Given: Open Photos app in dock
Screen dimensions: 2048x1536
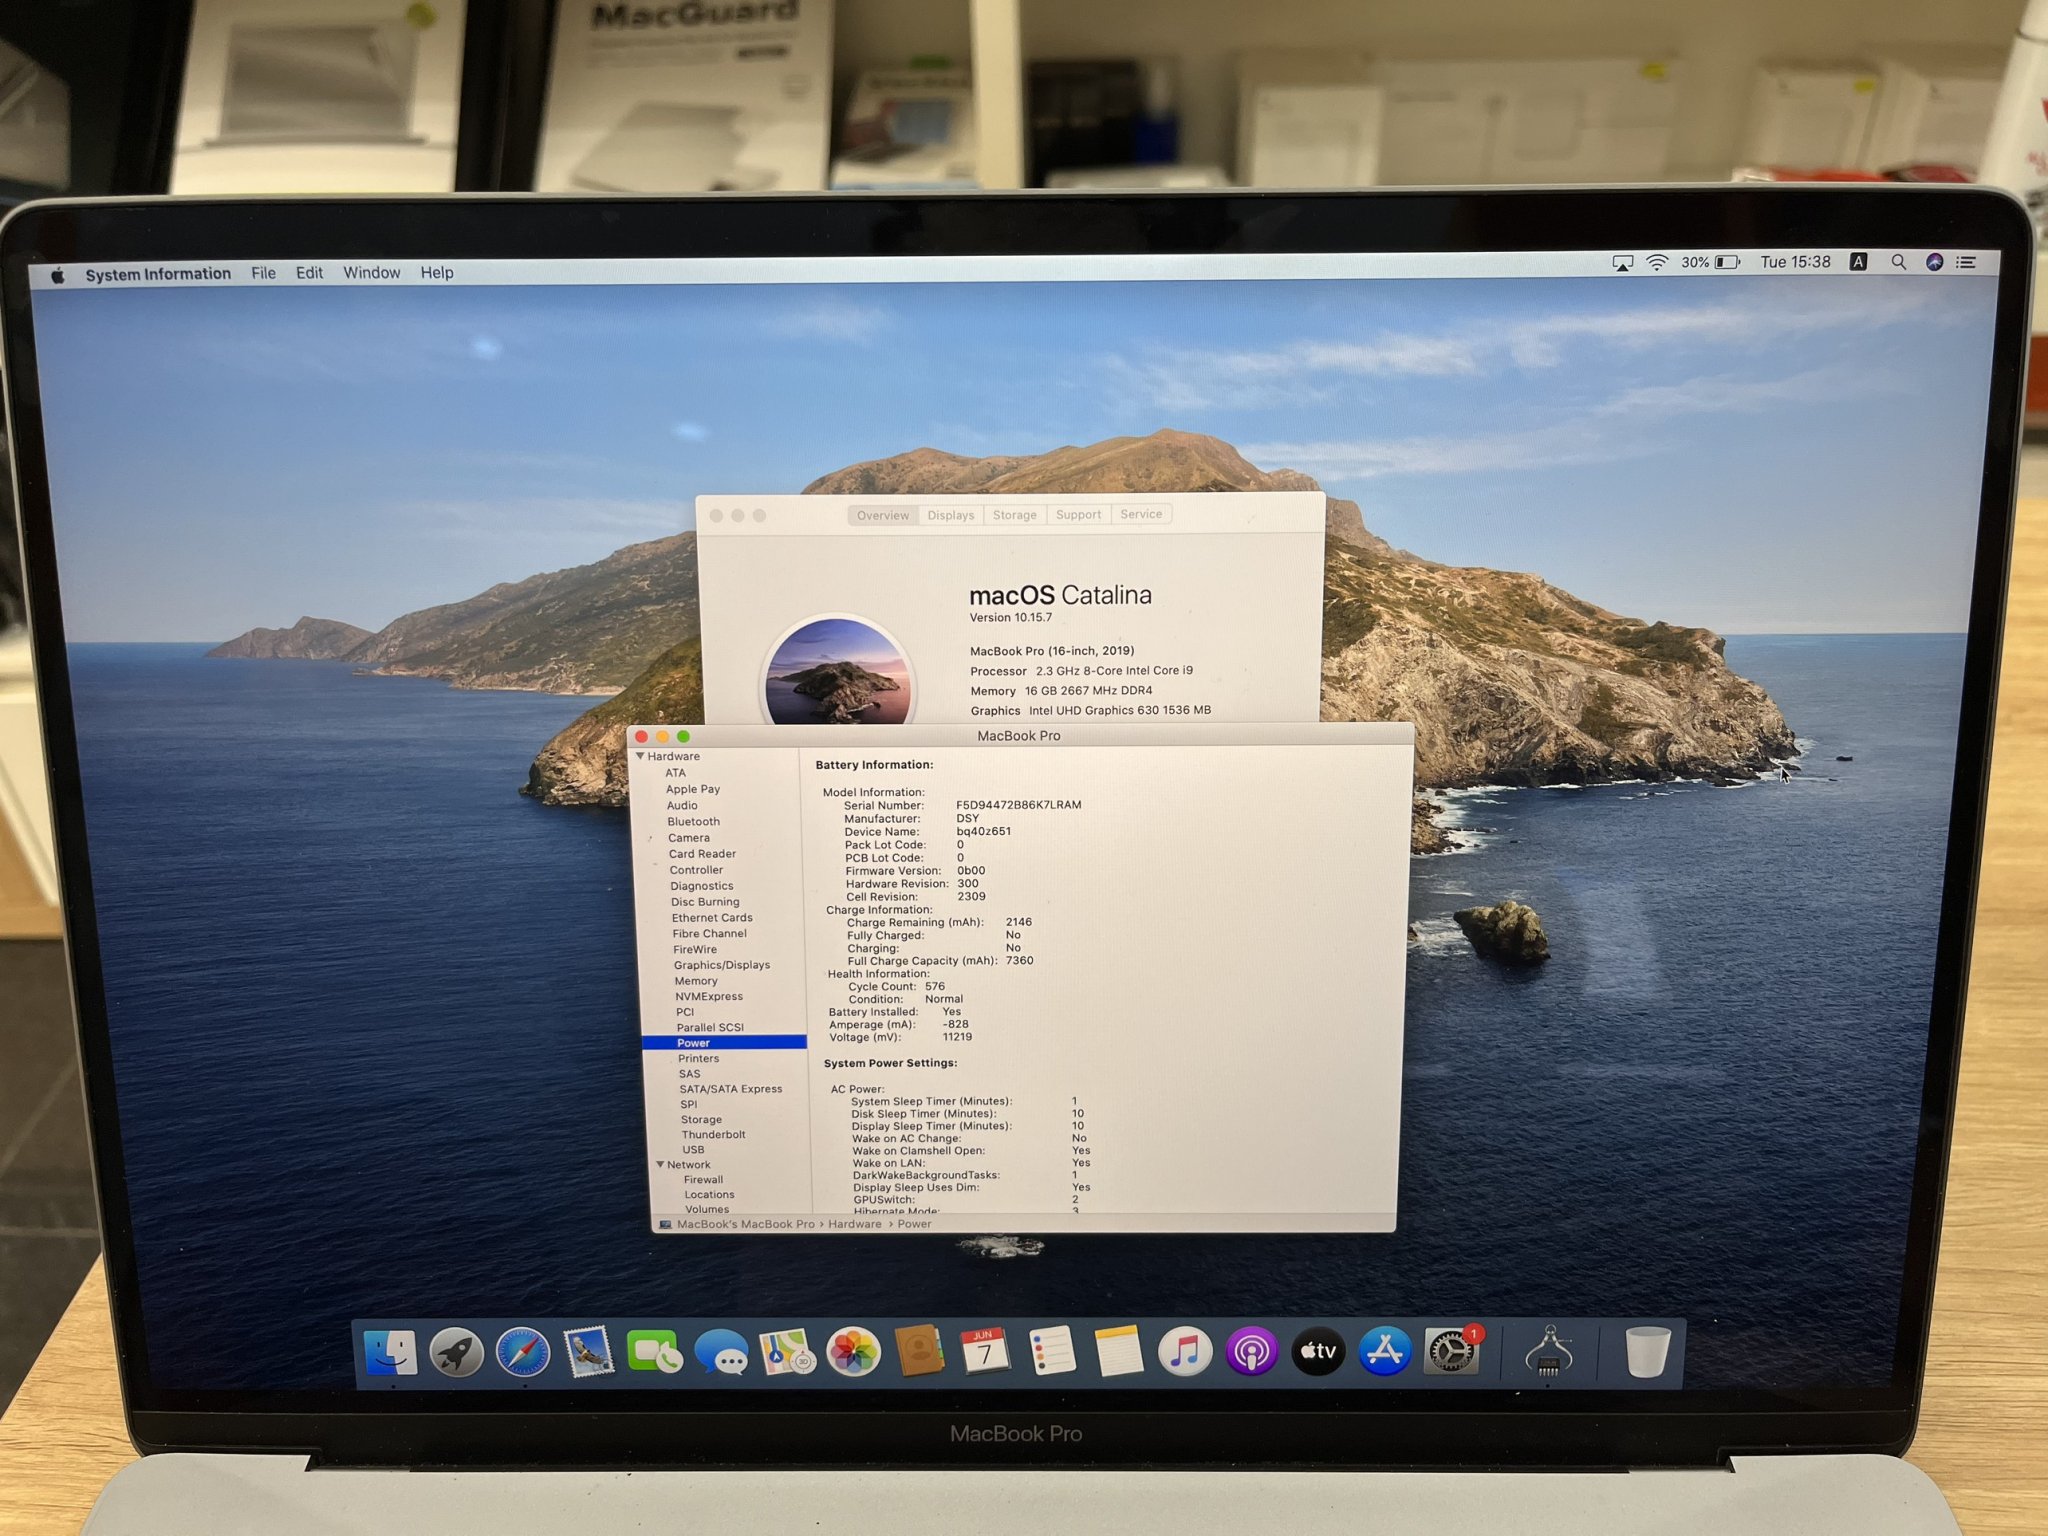Looking at the screenshot, I should pyautogui.click(x=853, y=1353).
